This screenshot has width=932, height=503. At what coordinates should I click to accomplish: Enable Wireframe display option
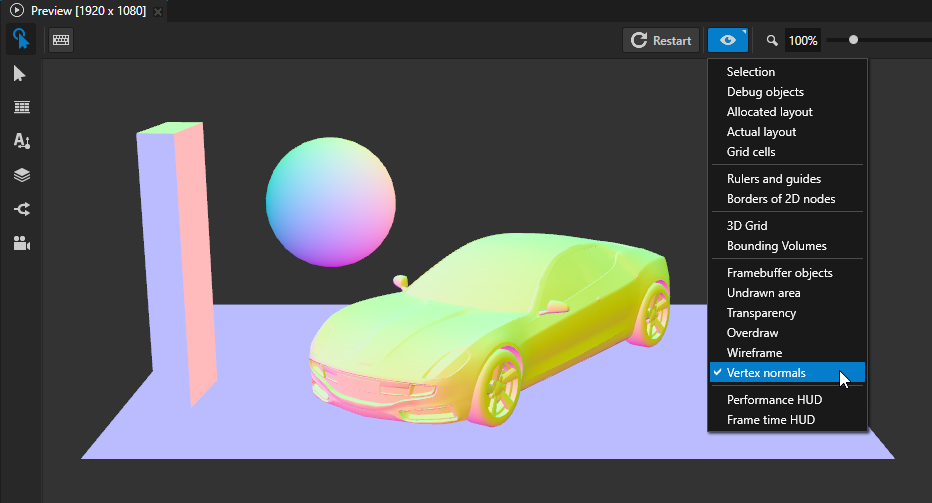tap(754, 353)
